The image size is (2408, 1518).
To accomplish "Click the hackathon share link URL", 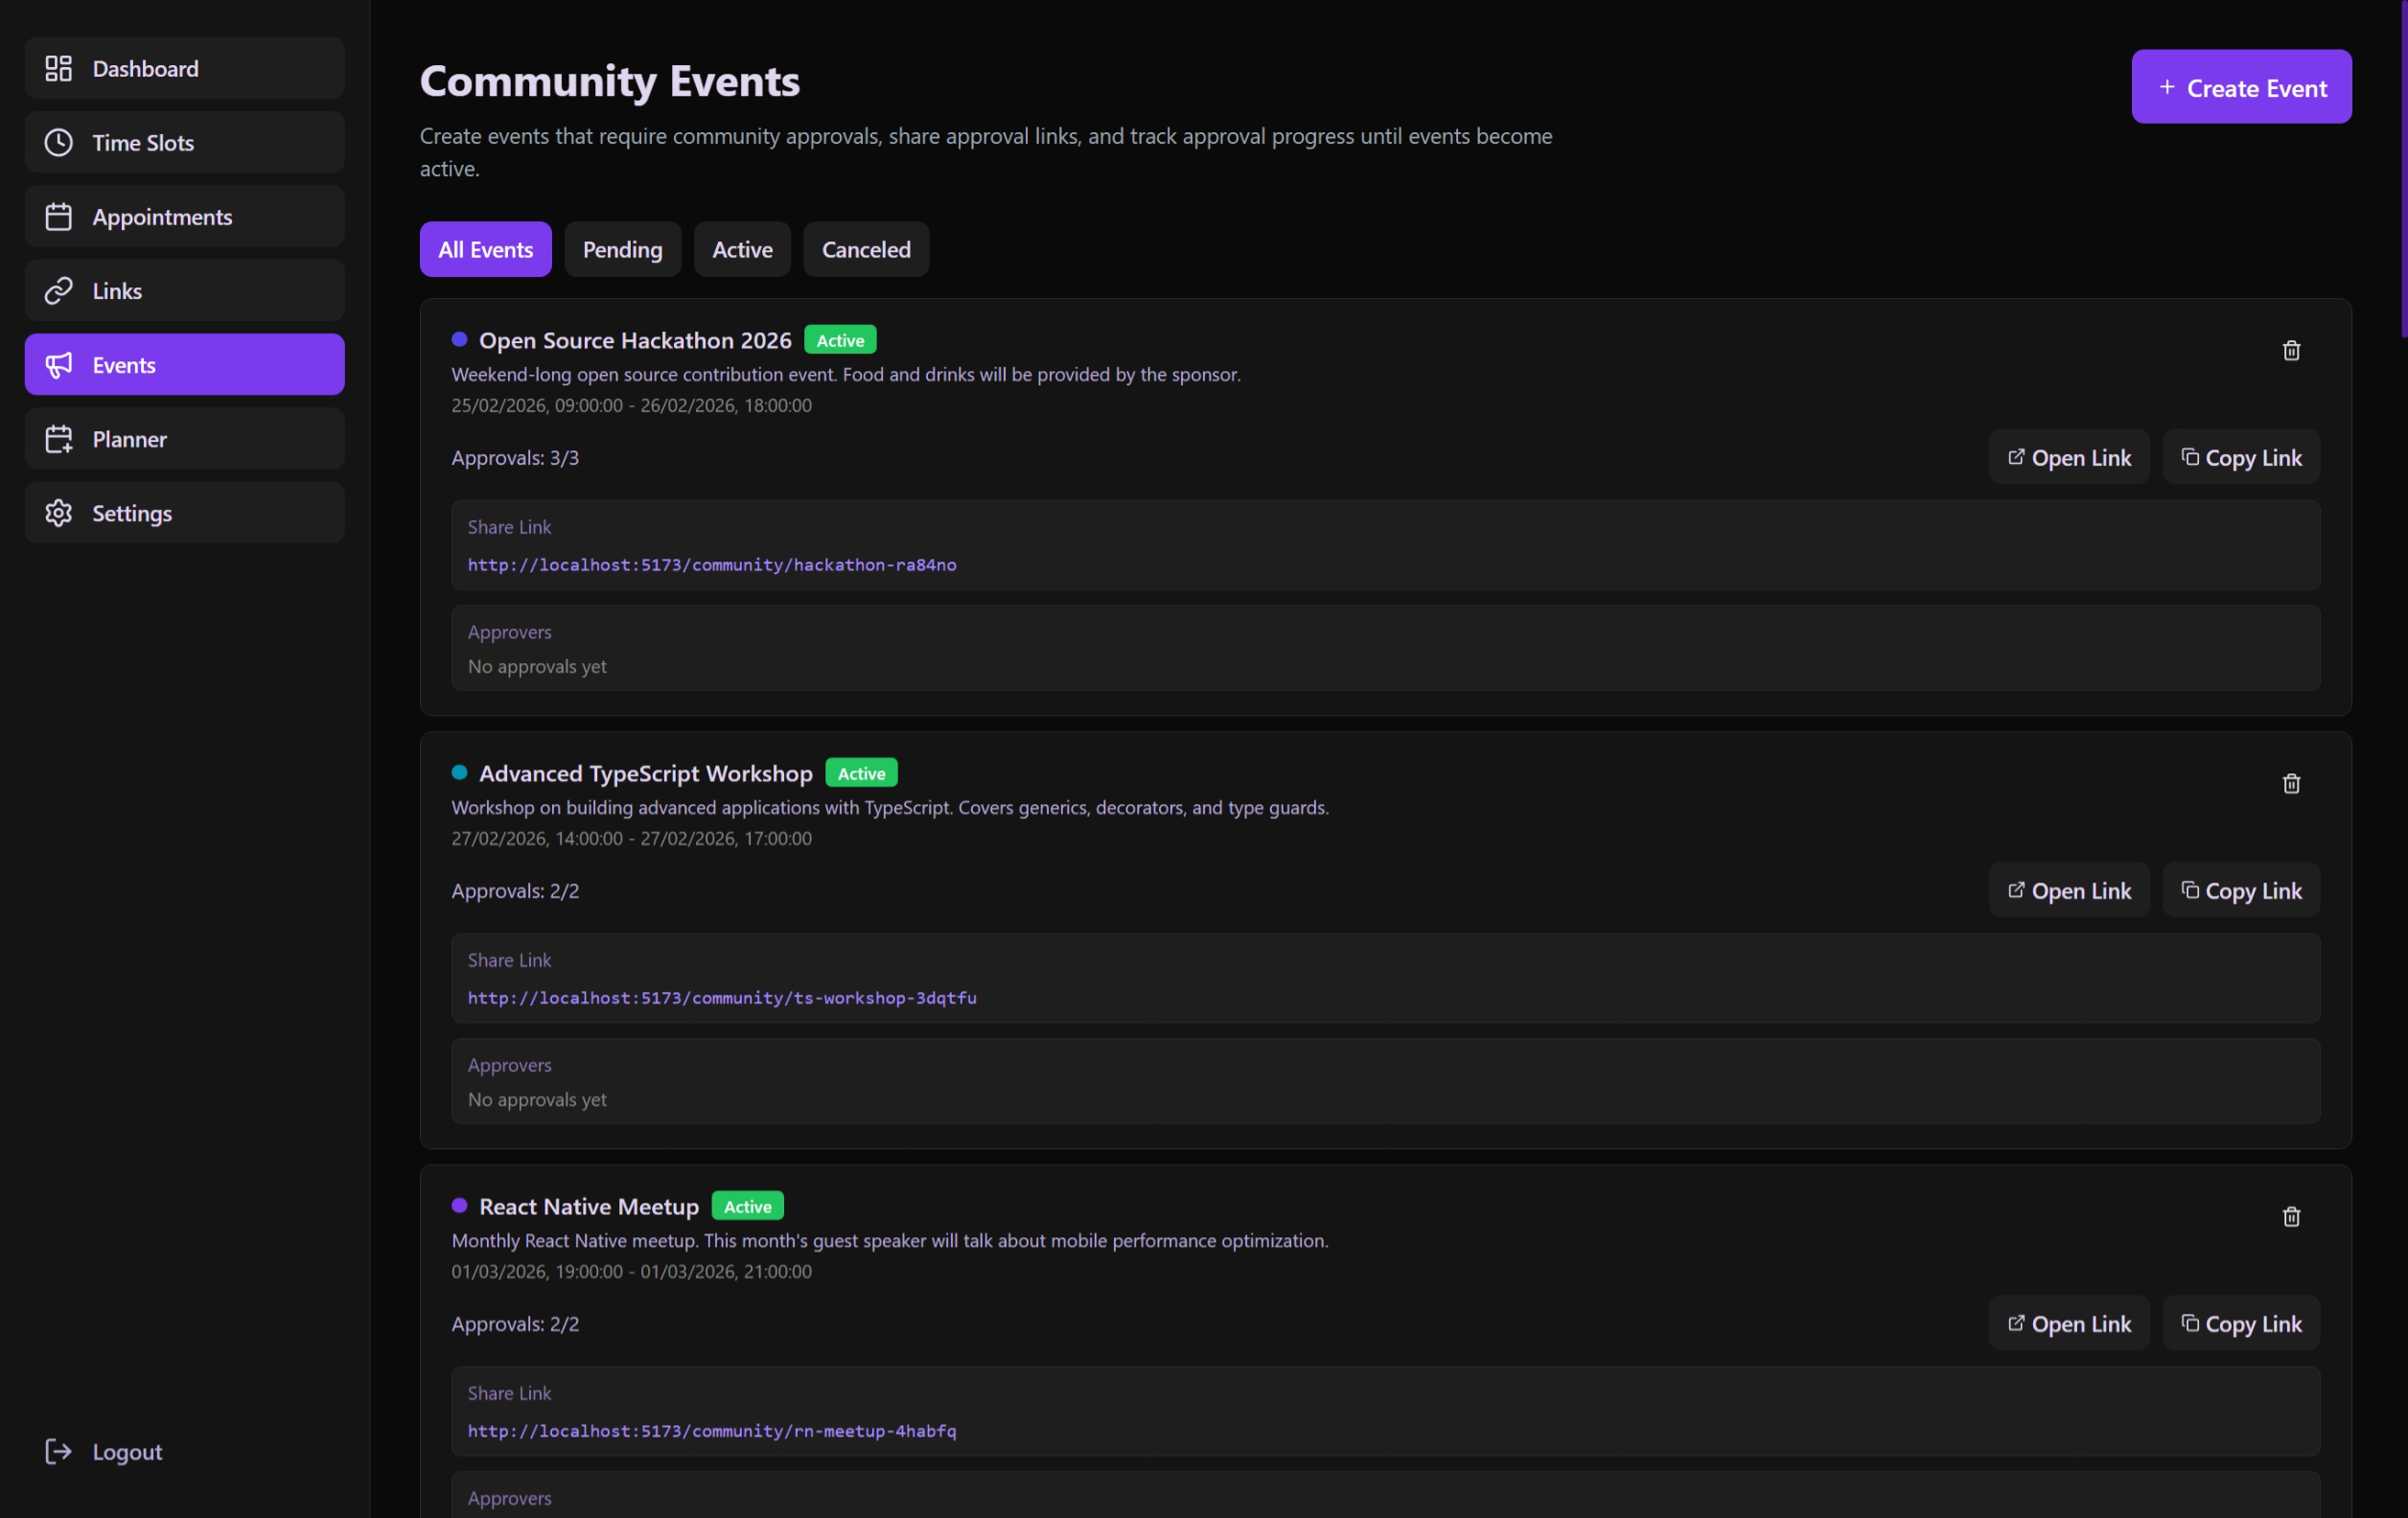I will pyautogui.click(x=711, y=565).
